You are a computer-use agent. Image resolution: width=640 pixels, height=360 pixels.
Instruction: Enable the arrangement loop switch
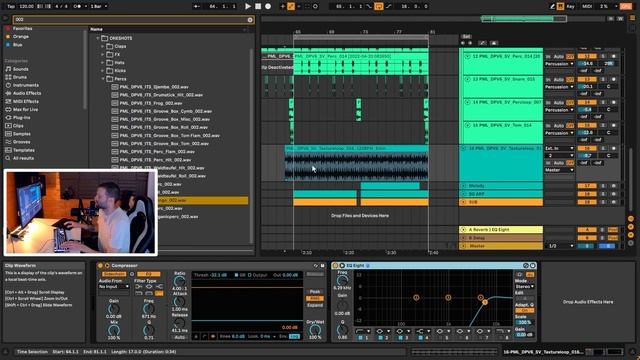click(x=379, y=6)
